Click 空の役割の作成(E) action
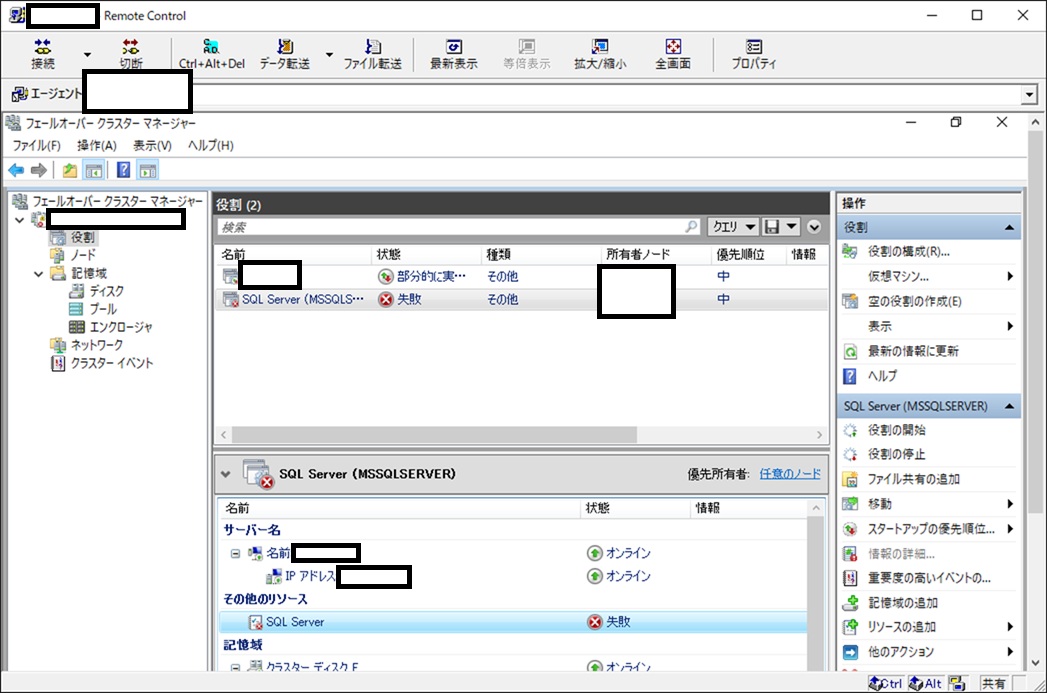 point(914,301)
